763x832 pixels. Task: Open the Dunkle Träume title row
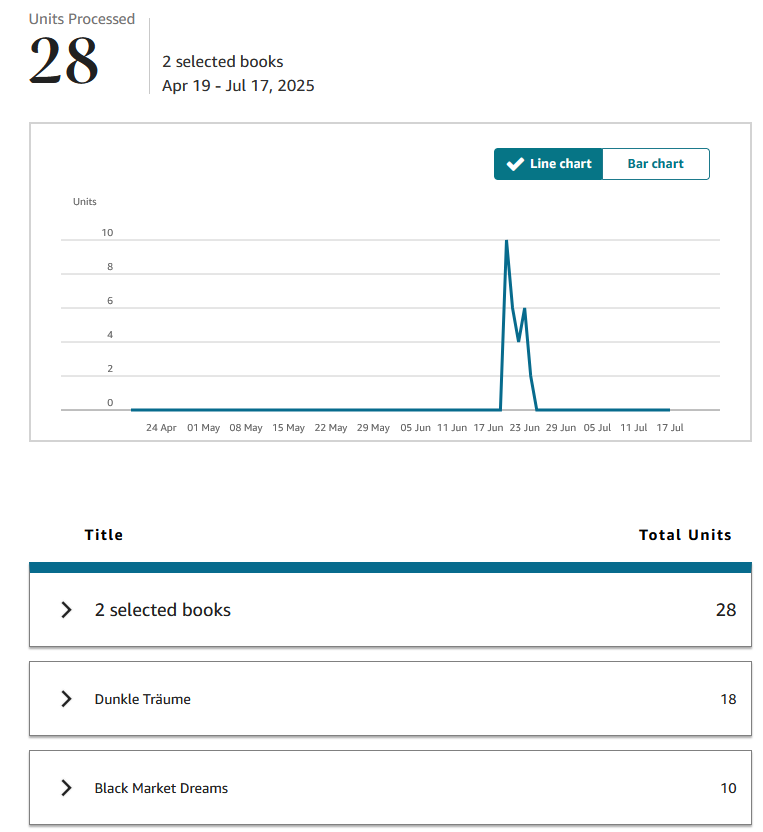390,699
